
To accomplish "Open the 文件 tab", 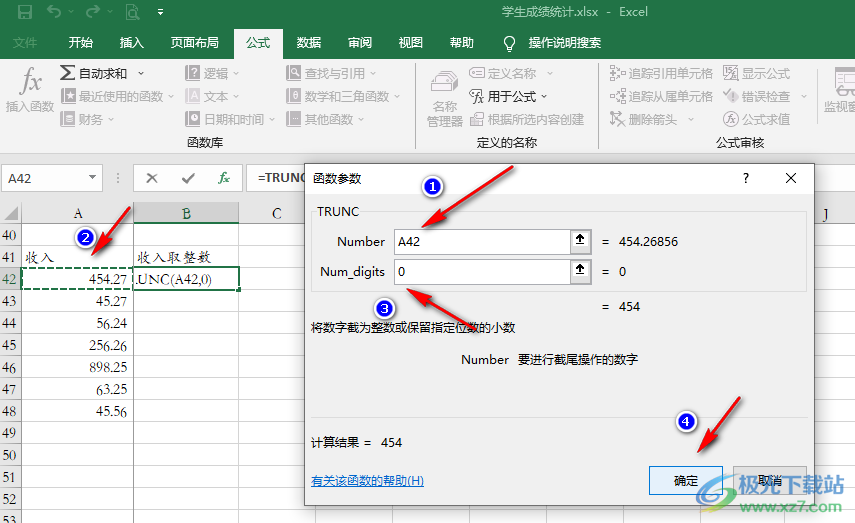I will [25, 43].
